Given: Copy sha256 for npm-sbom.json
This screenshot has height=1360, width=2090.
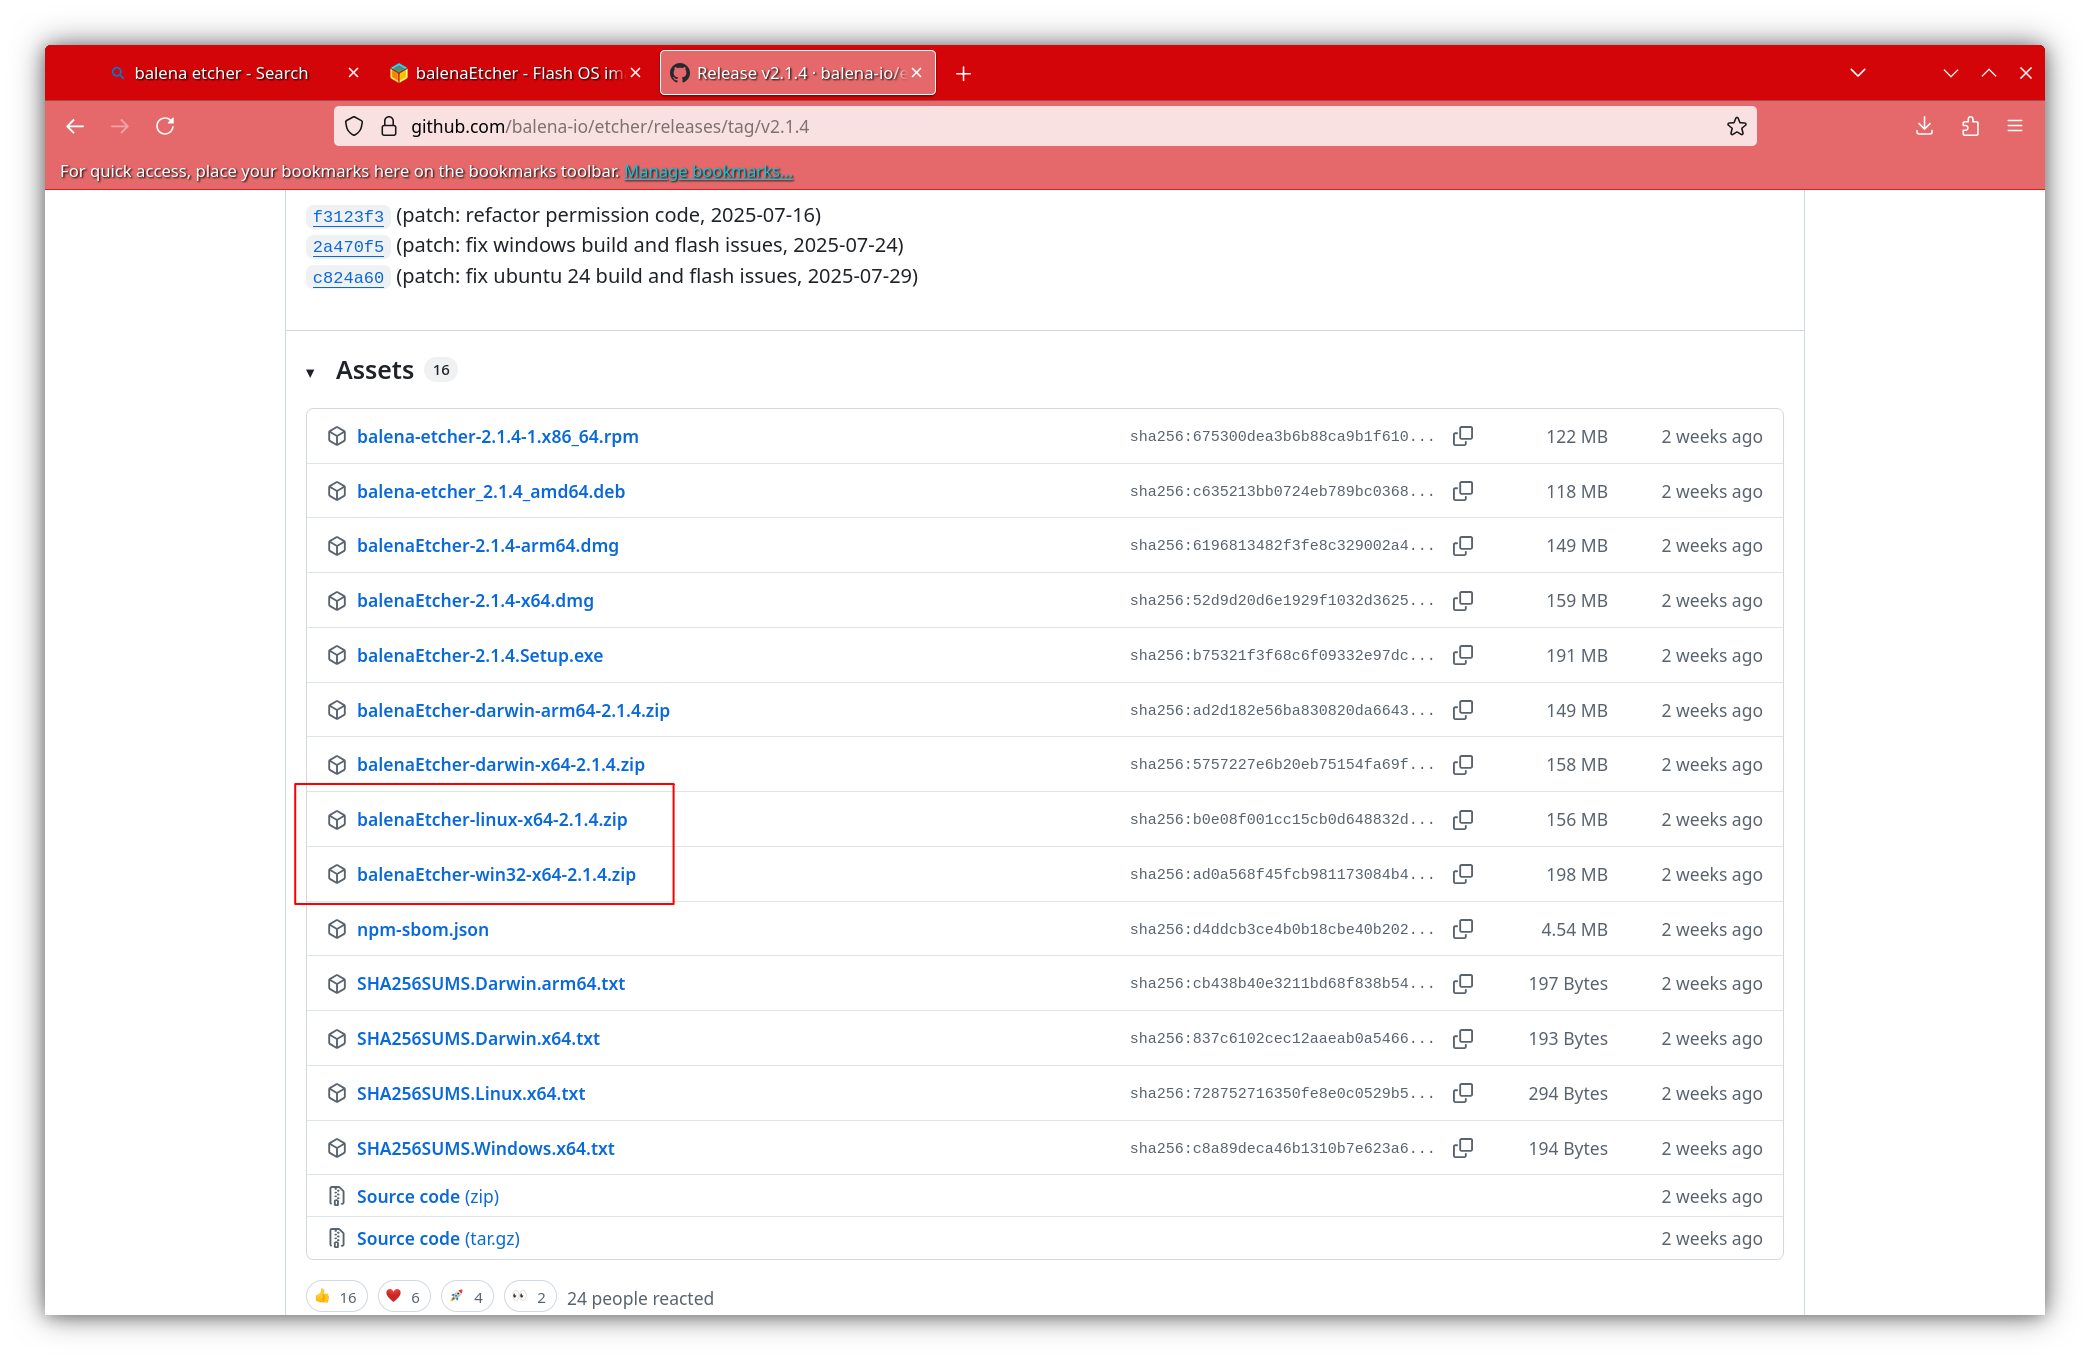Looking at the screenshot, I should pyautogui.click(x=1463, y=929).
